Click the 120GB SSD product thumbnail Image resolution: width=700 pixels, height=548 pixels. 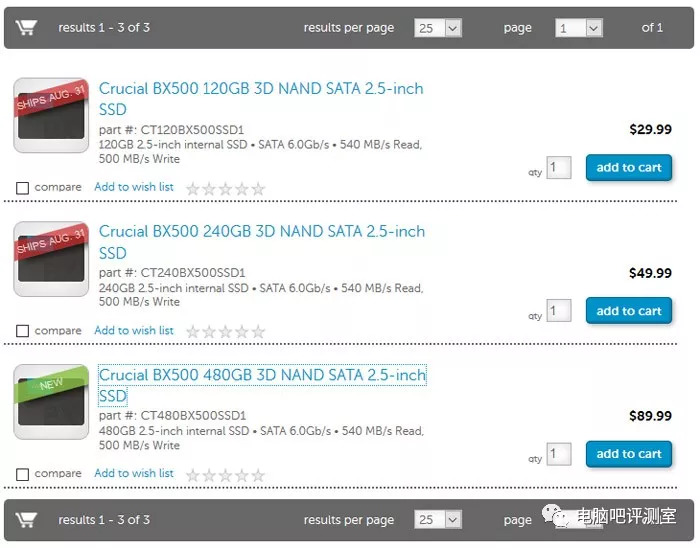(x=51, y=115)
